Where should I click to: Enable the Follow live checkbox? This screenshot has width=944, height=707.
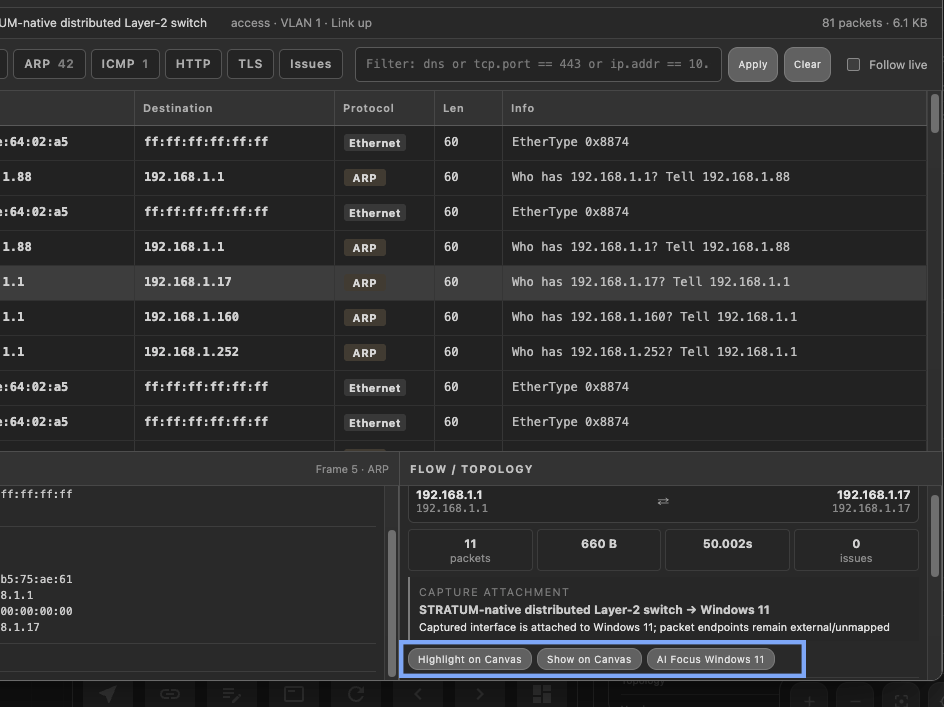[853, 64]
